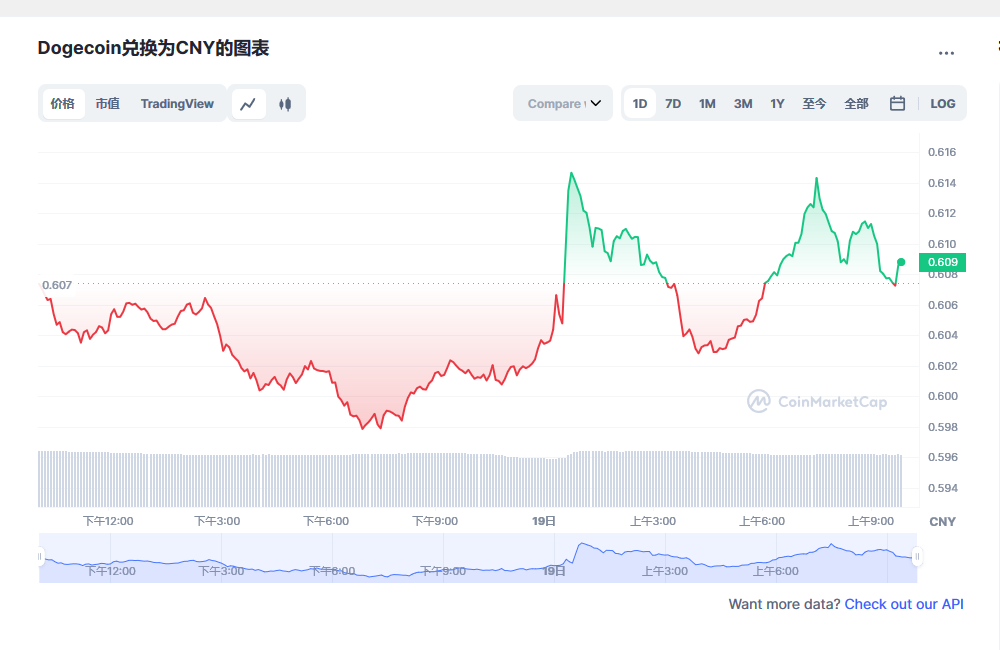Open the three-dot more options menu
The image size is (1000, 650).
[946, 53]
